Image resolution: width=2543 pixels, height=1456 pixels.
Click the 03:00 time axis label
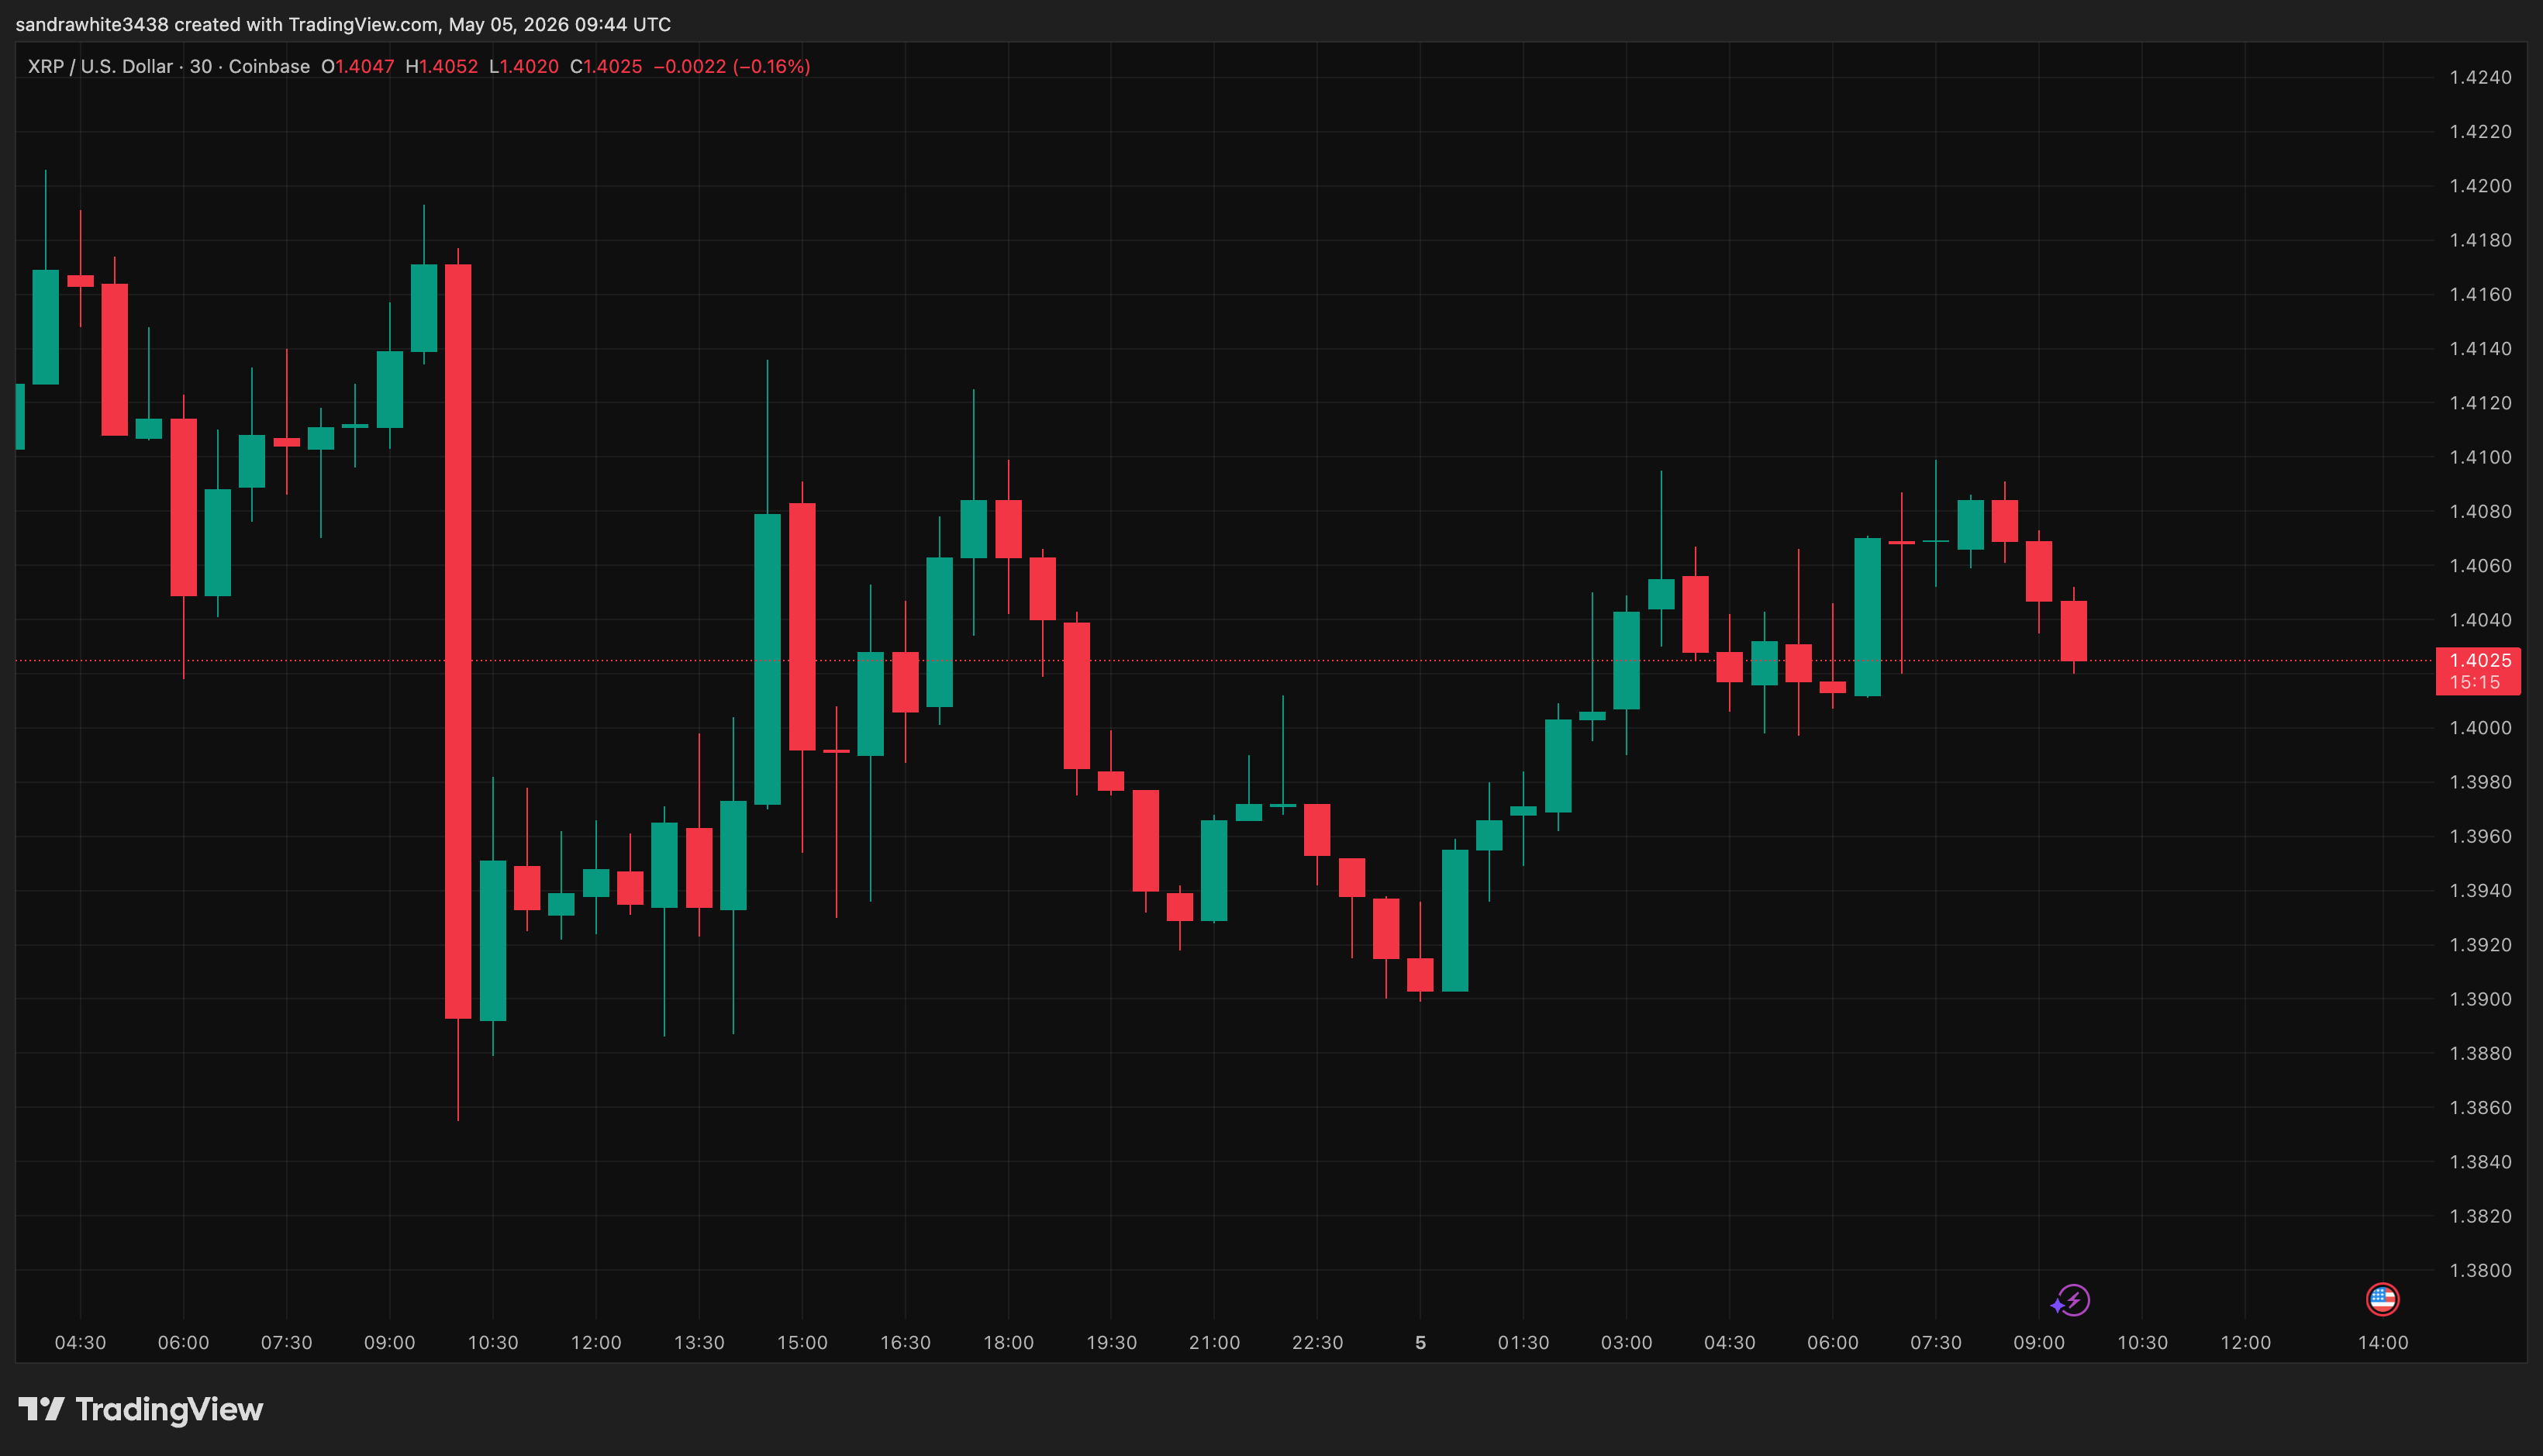pos(1626,1343)
